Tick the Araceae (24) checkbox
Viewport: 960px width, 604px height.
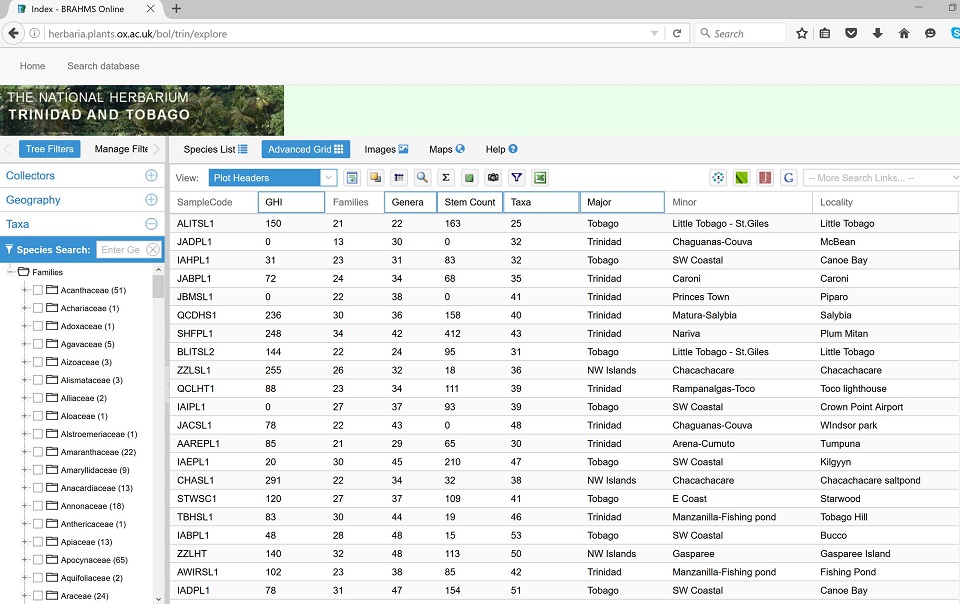pyautogui.click(x=38, y=595)
